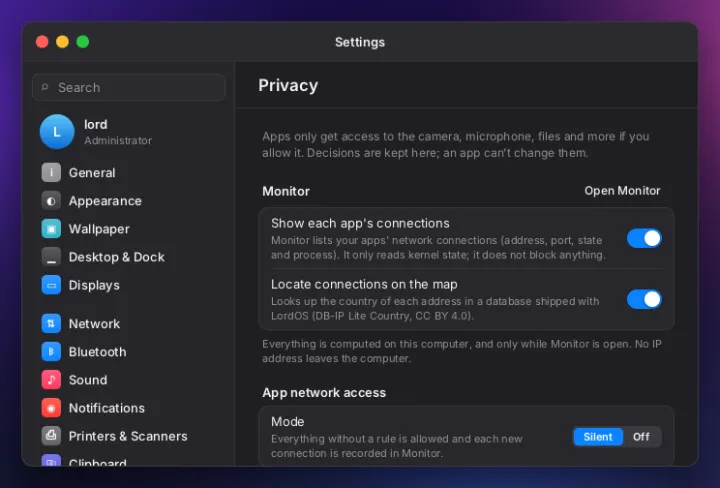Viewport: 720px width, 488px height.
Task: Click the yellow minimize button
Action: click(62, 42)
